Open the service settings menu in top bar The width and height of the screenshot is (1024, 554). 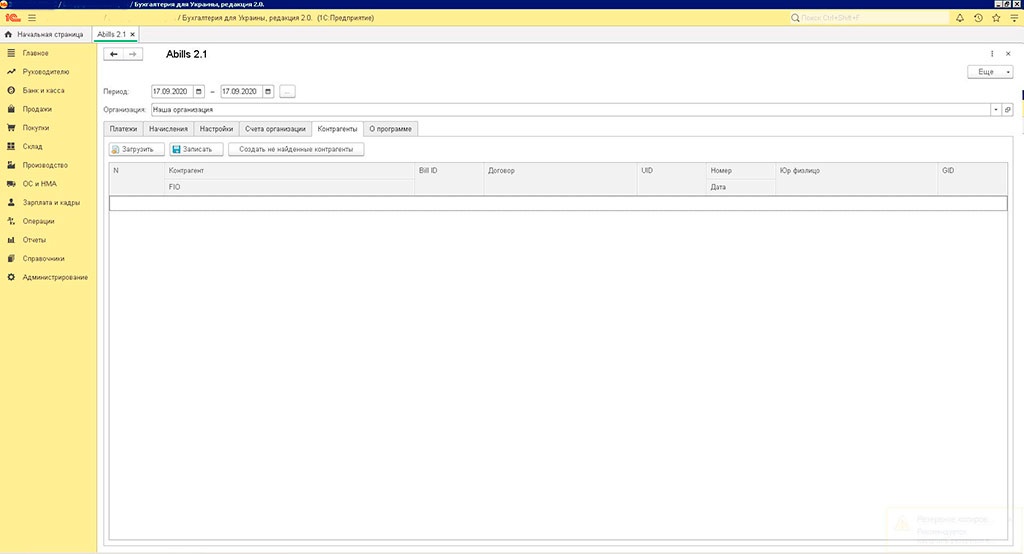point(1012,18)
